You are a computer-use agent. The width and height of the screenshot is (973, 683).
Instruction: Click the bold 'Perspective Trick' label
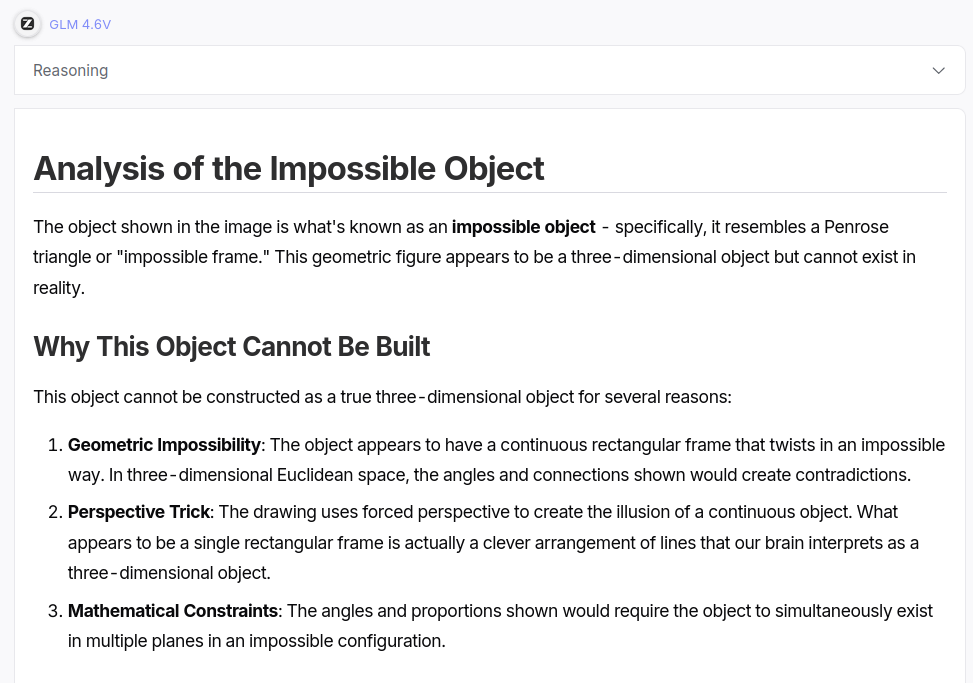pos(139,512)
